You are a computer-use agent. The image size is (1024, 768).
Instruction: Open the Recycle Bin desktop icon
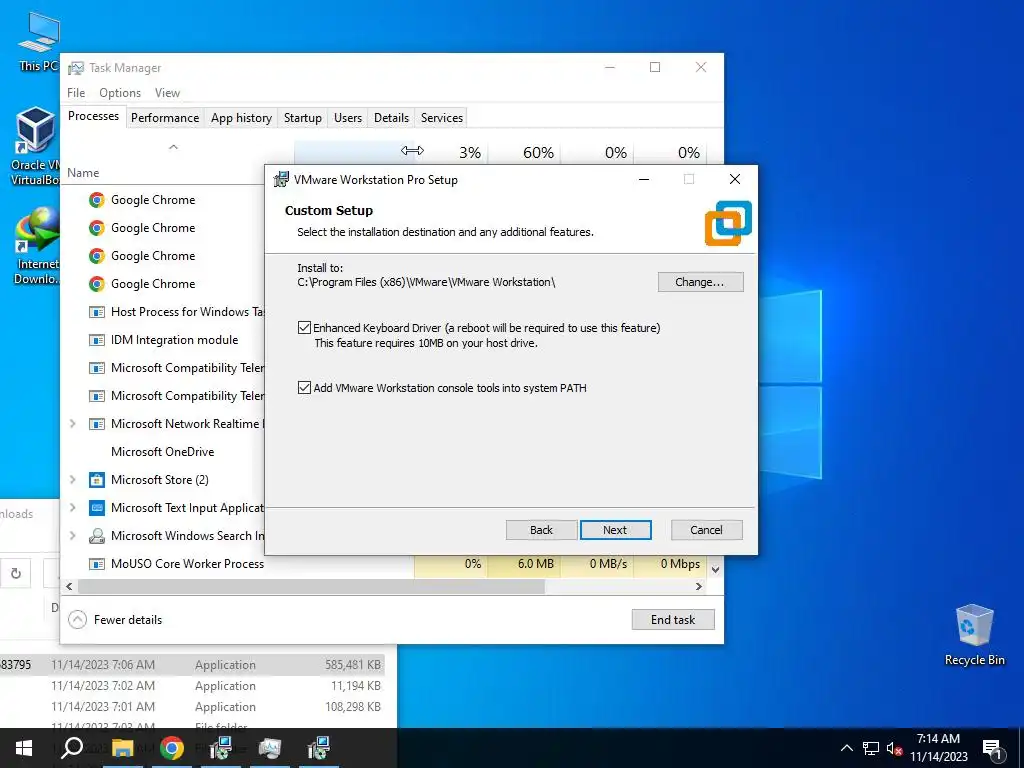pyautogui.click(x=974, y=635)
